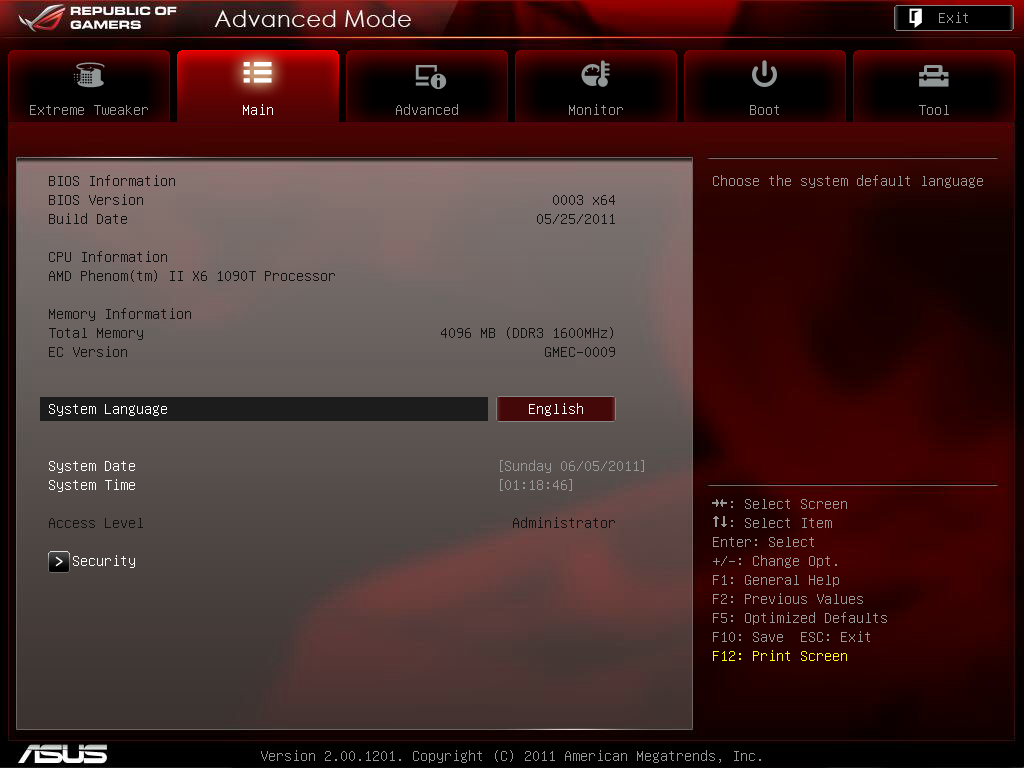This screenshot has width=1024, height=768.
Task: Open the English language dropdown
Action: coord(556,409)
